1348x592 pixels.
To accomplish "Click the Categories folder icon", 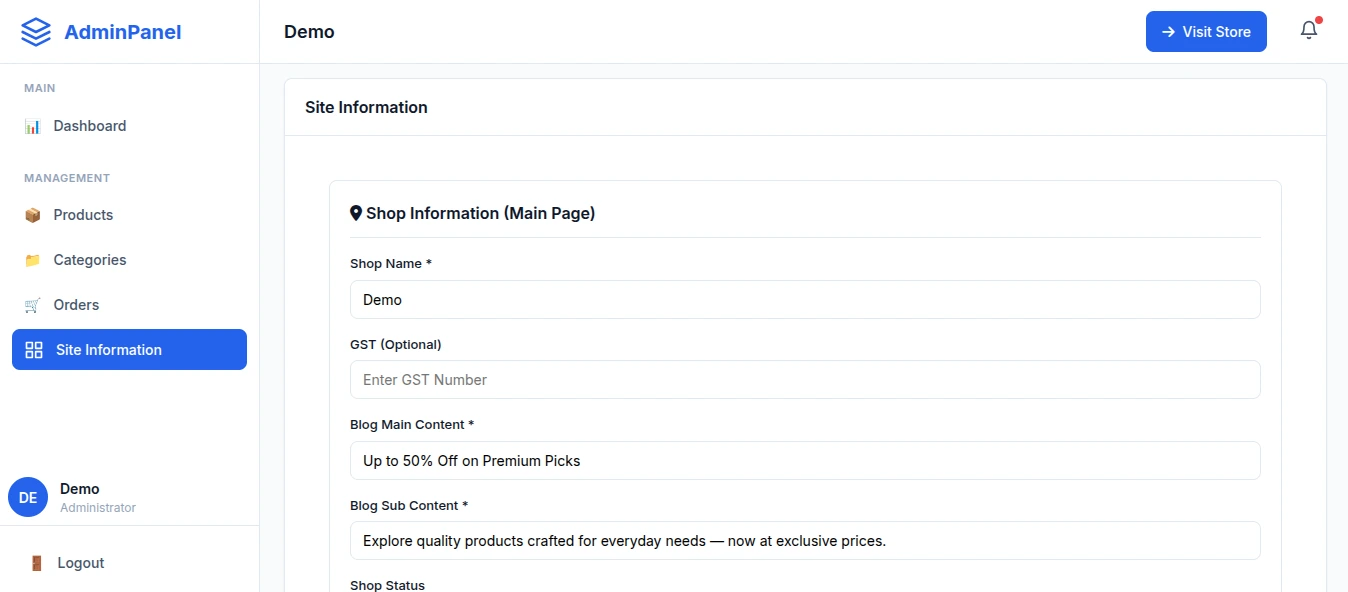I will click(x=33, y=260).
